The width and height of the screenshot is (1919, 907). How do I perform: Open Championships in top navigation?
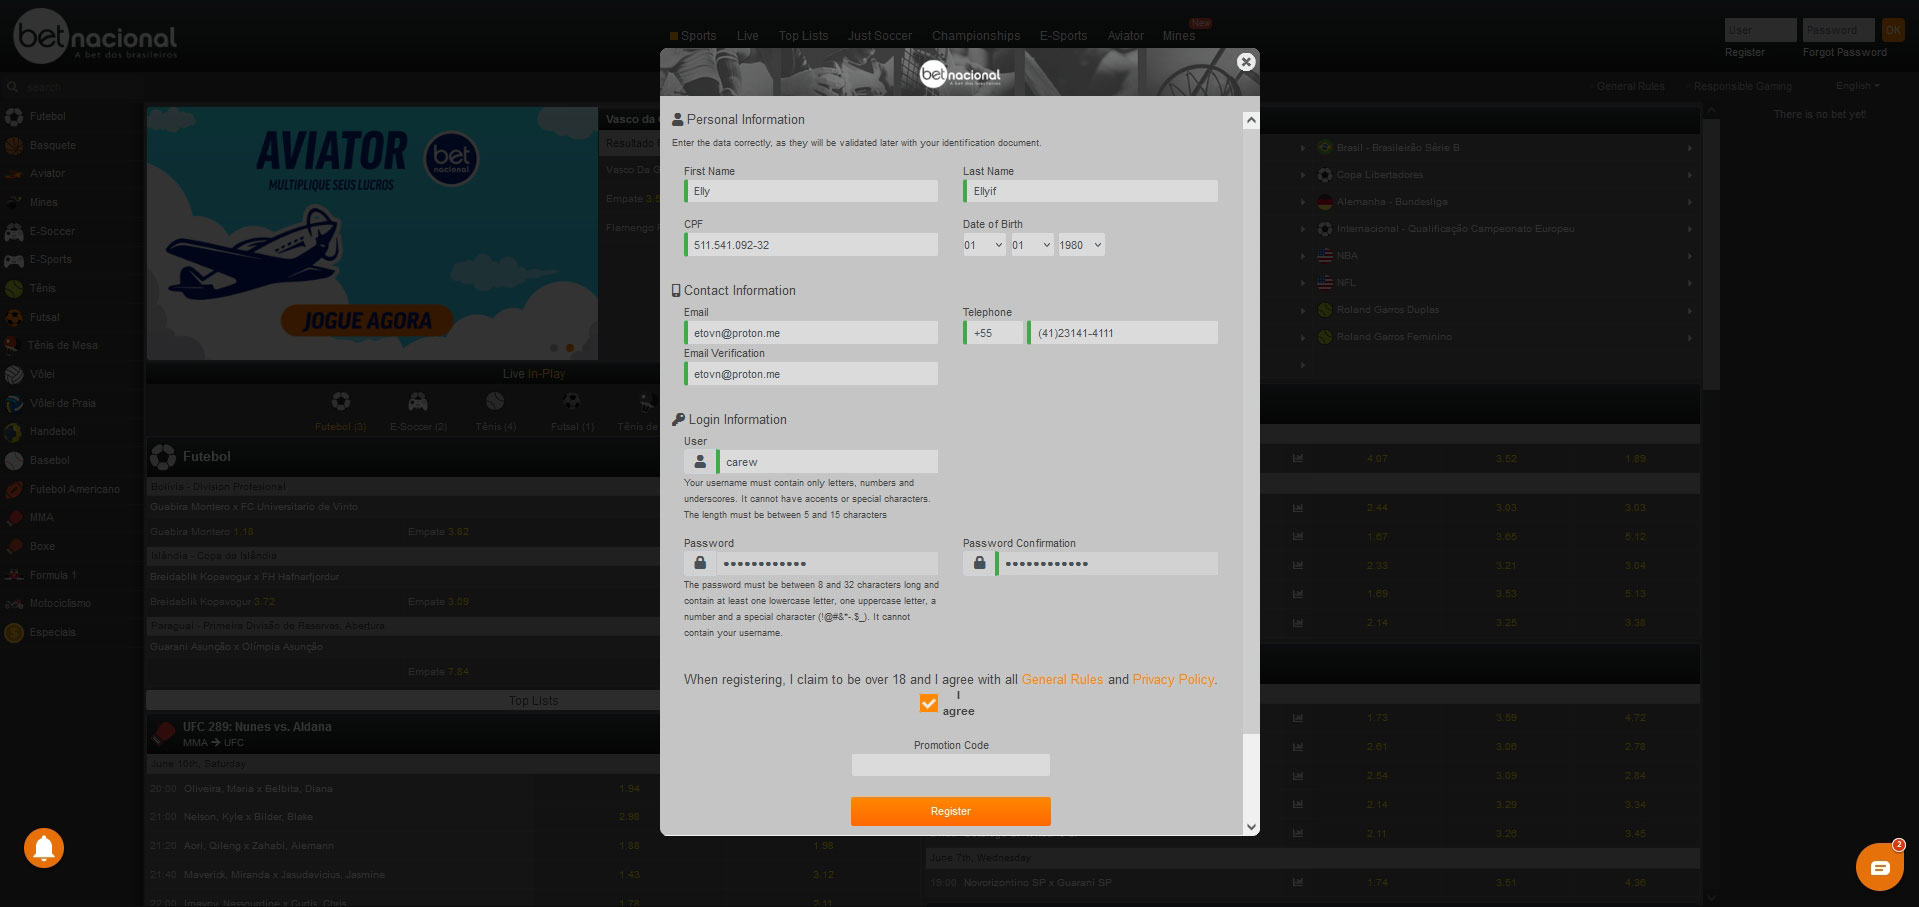976,36
